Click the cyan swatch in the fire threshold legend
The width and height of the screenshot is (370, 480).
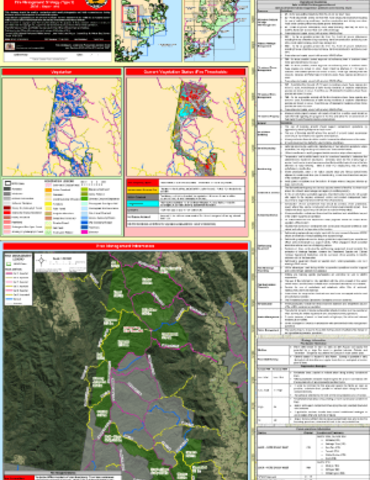pos(142,204)
